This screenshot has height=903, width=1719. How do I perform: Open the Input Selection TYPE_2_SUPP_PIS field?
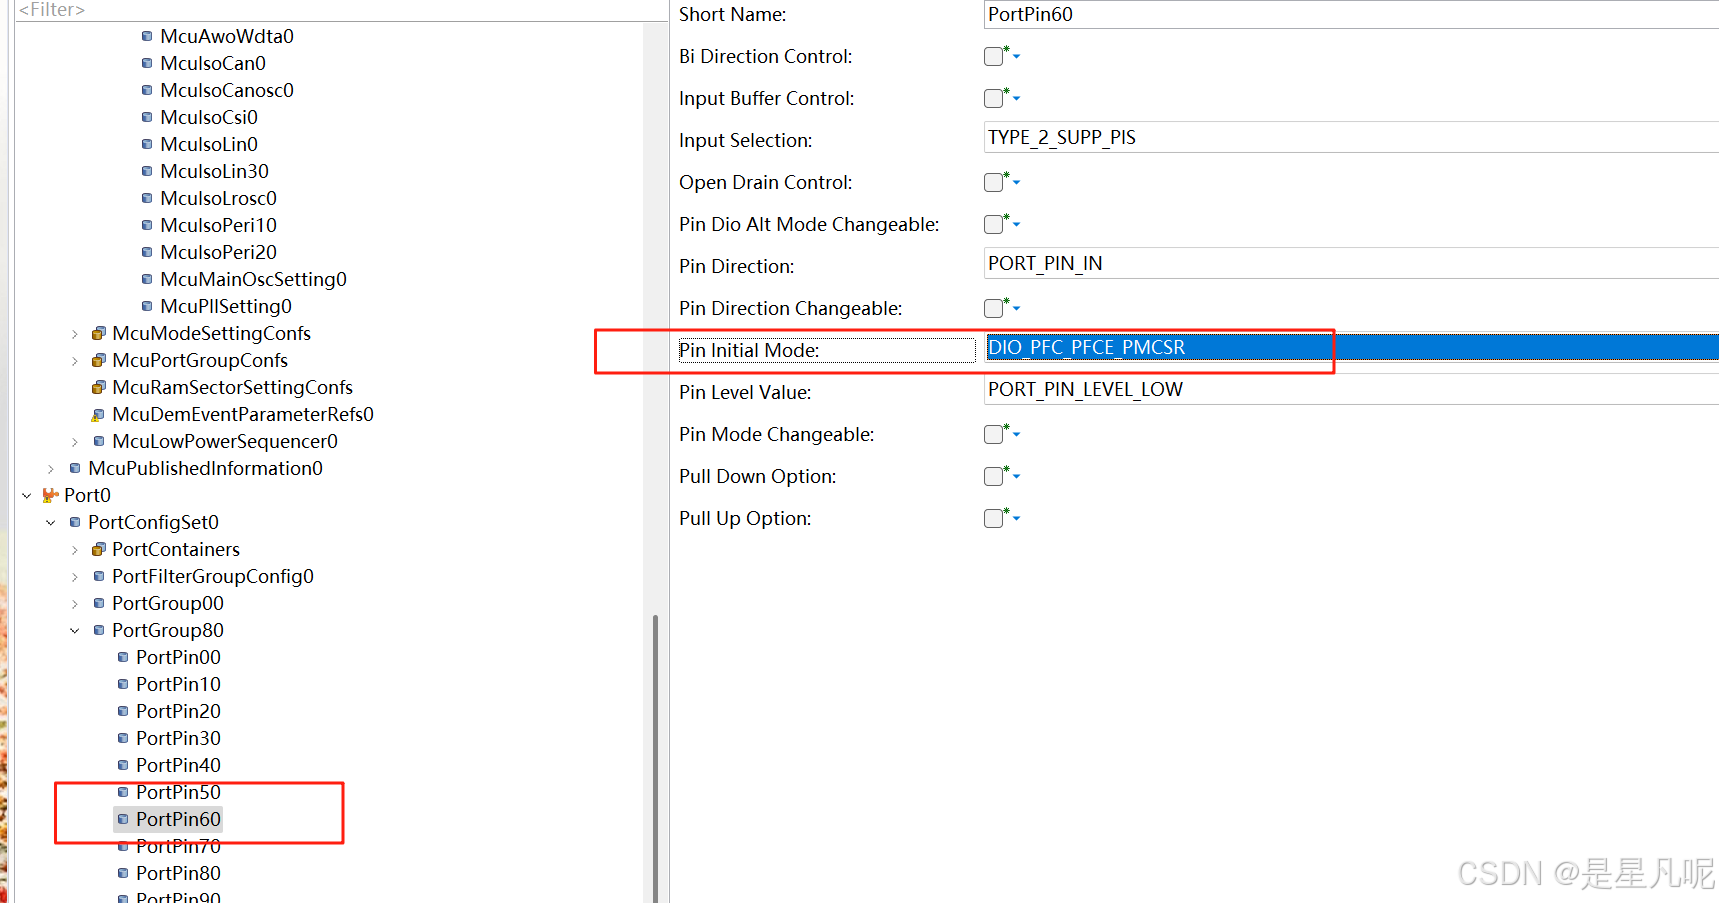[1352, 138]
